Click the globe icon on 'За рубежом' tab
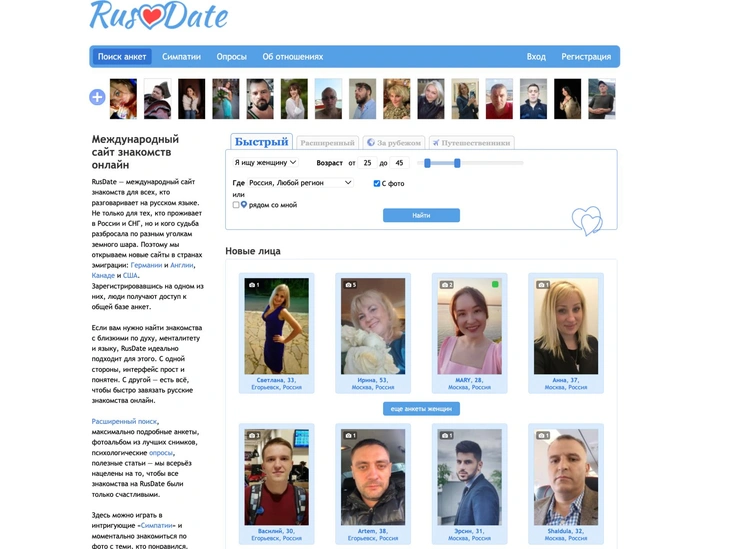This screenshot has height=549, width=732. [x=371, y=142]
